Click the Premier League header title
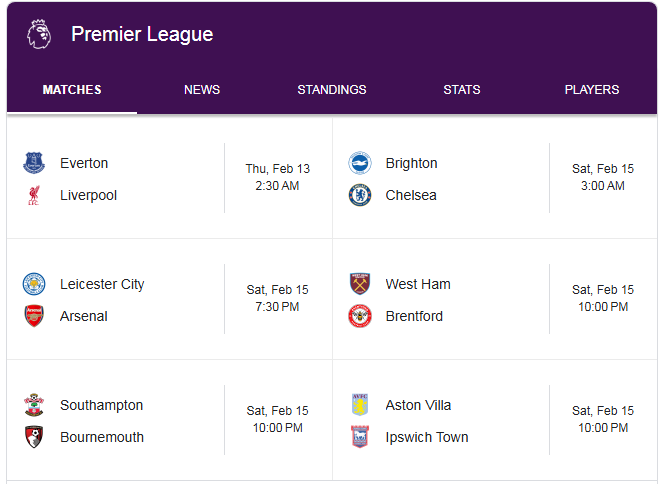This screenshot has width=660, height=484. click(x=142, y=34)
